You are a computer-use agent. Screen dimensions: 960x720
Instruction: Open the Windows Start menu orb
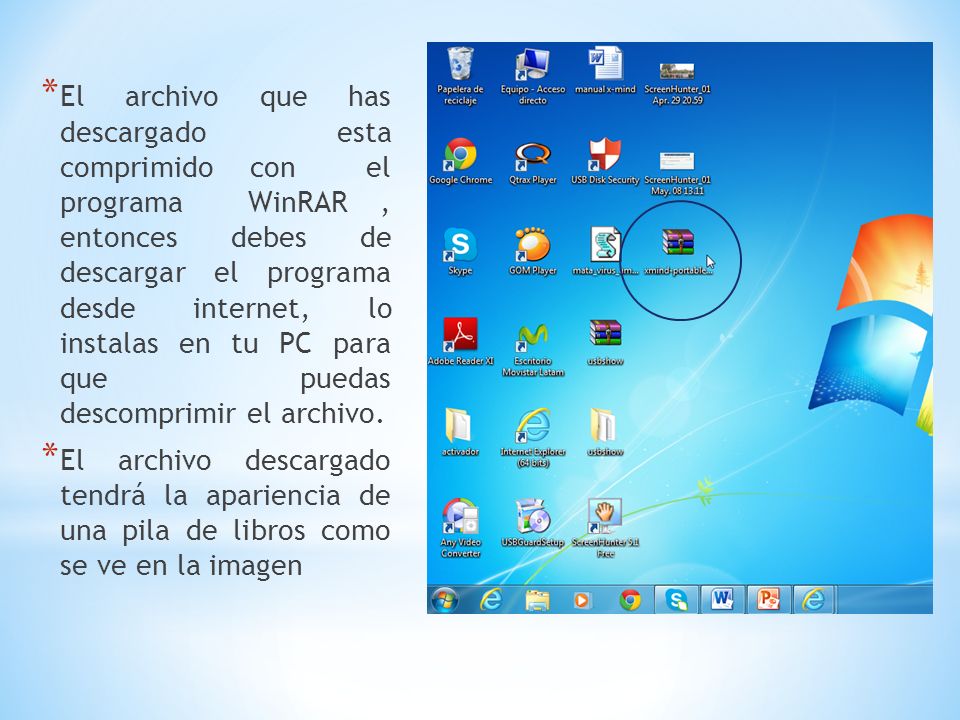click(x=444, y=599)
